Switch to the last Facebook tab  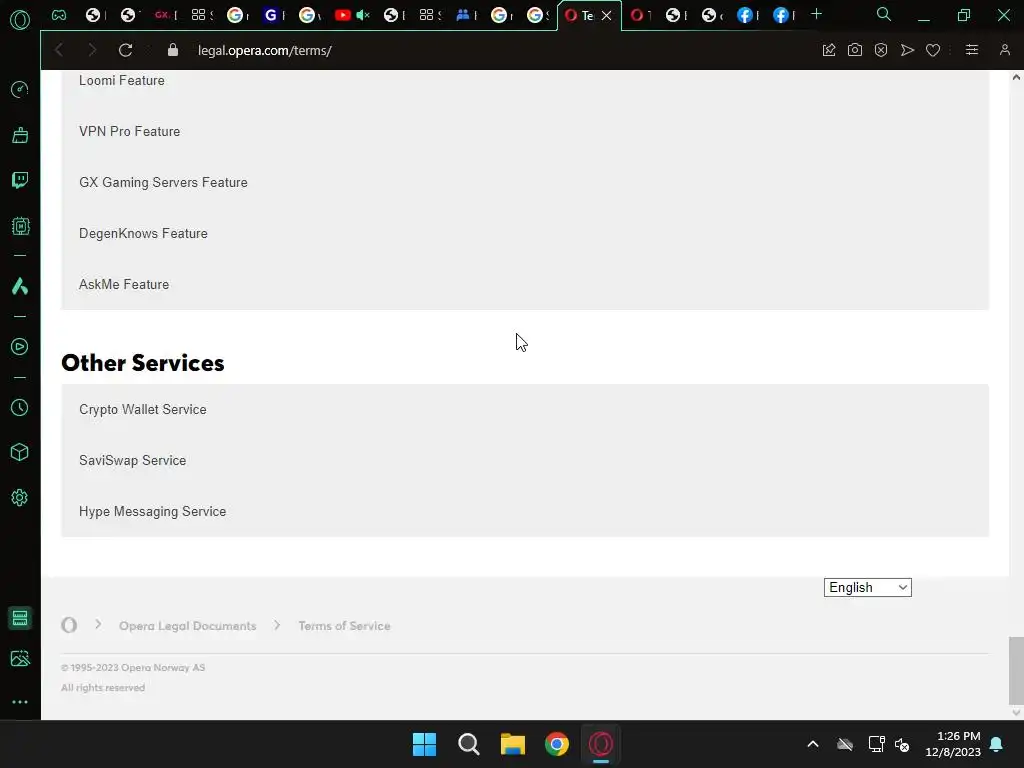(782, 15)
